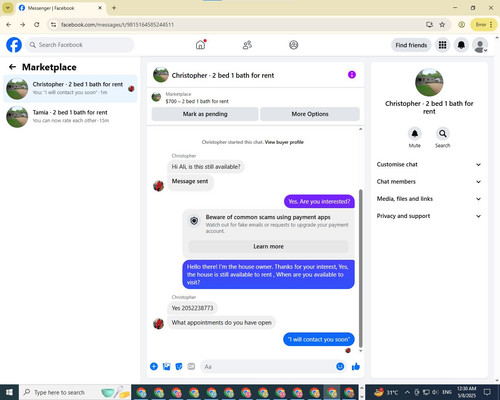Open the account profile avatar menu
The image size is (500, 400).
480,45
